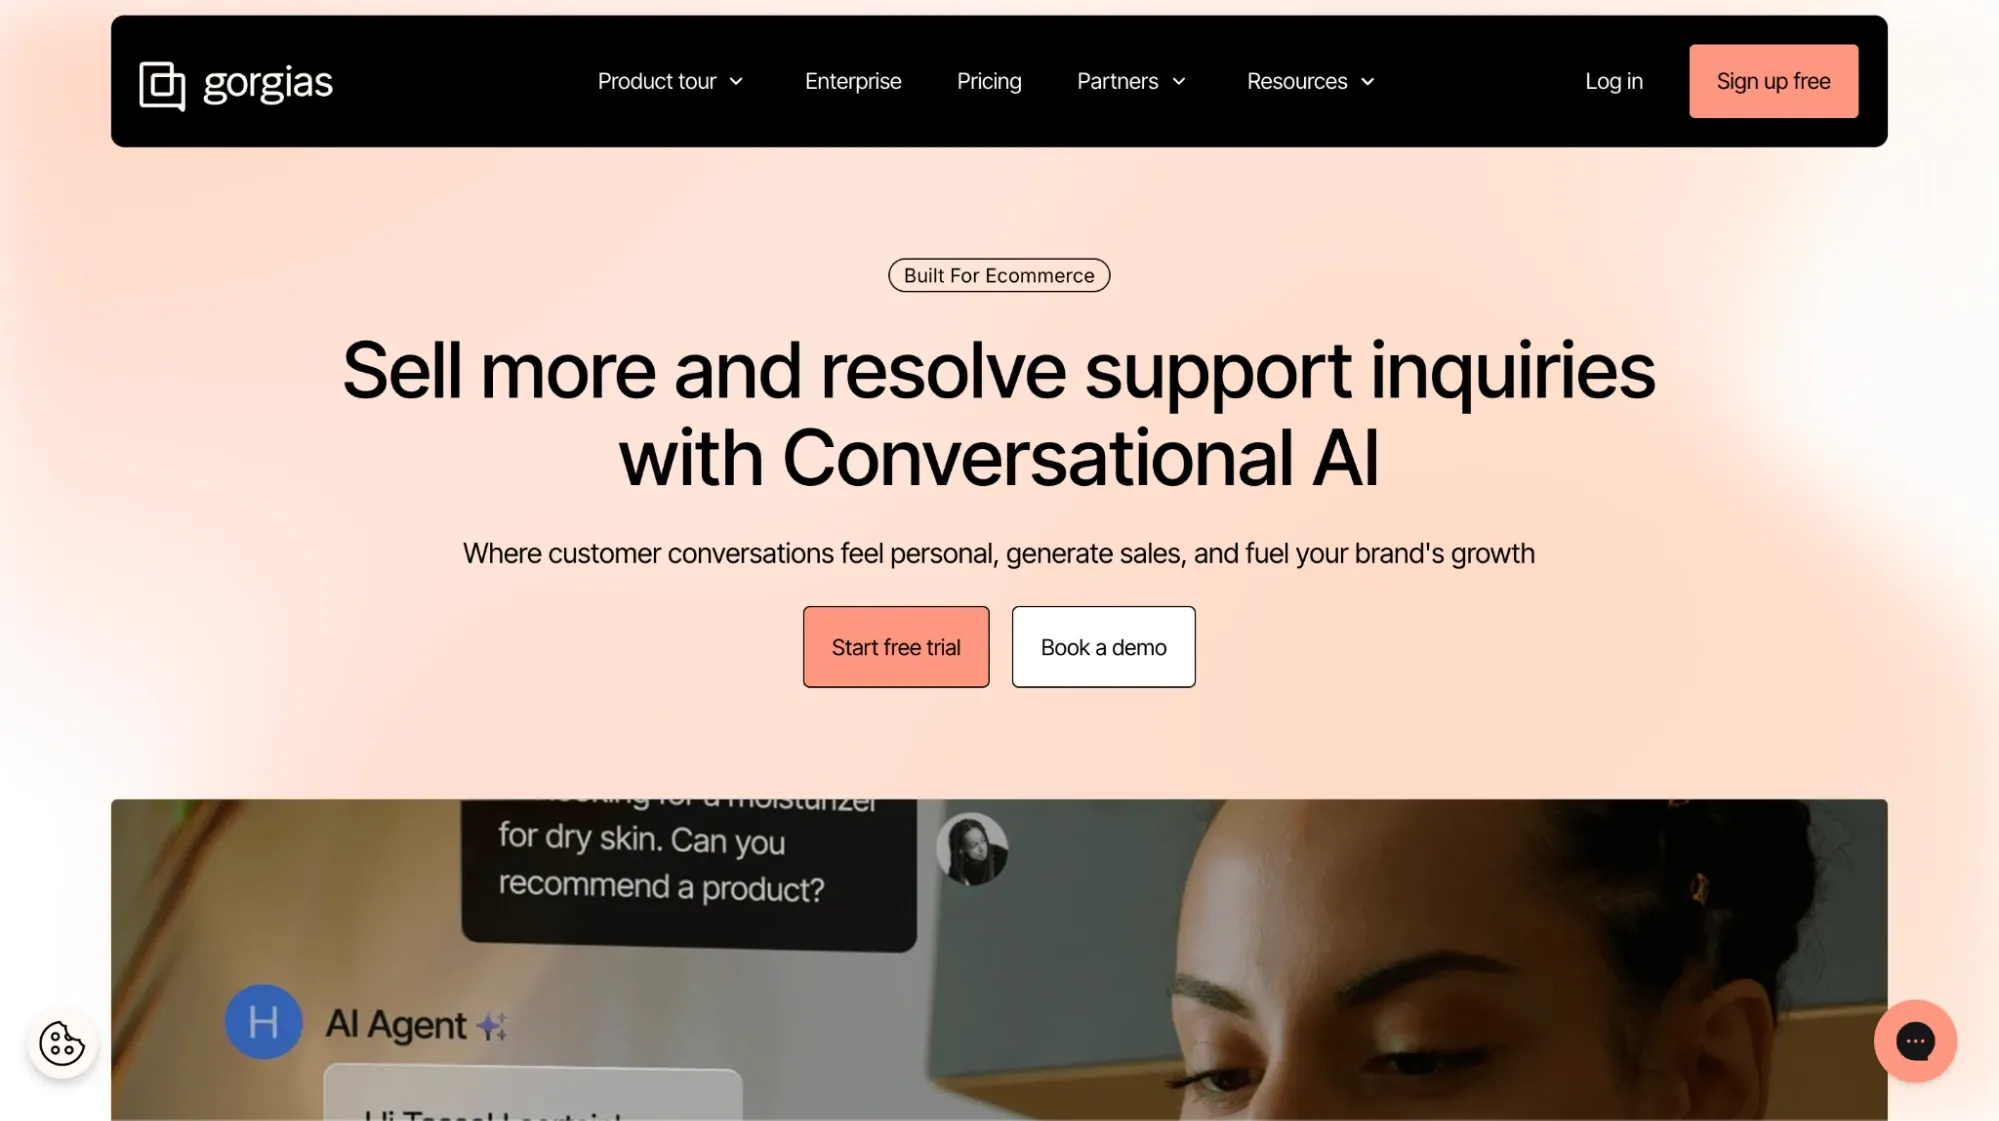1999x1121 pixels.
Task: Expand the Partners dropdown arrow
Action: (x=1179, y=82)
